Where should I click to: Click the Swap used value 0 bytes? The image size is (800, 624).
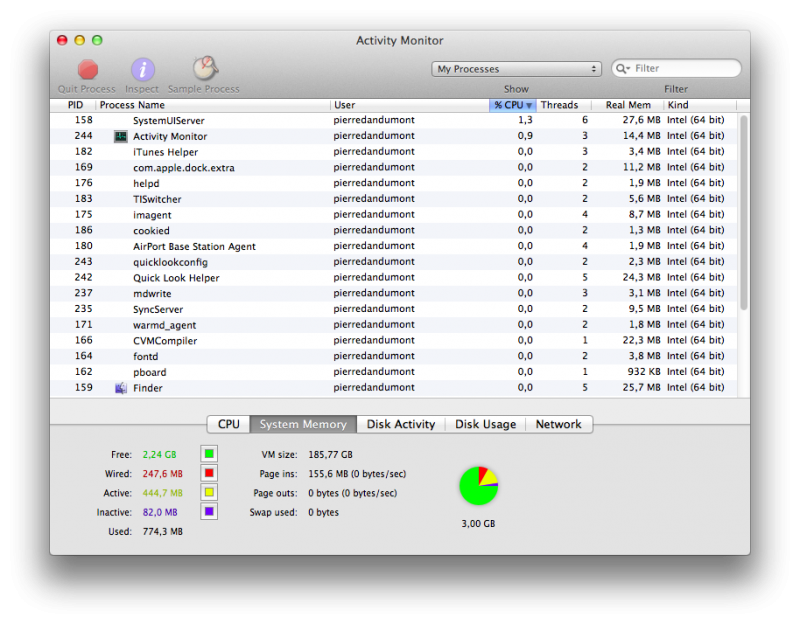(x=323, y=512)
